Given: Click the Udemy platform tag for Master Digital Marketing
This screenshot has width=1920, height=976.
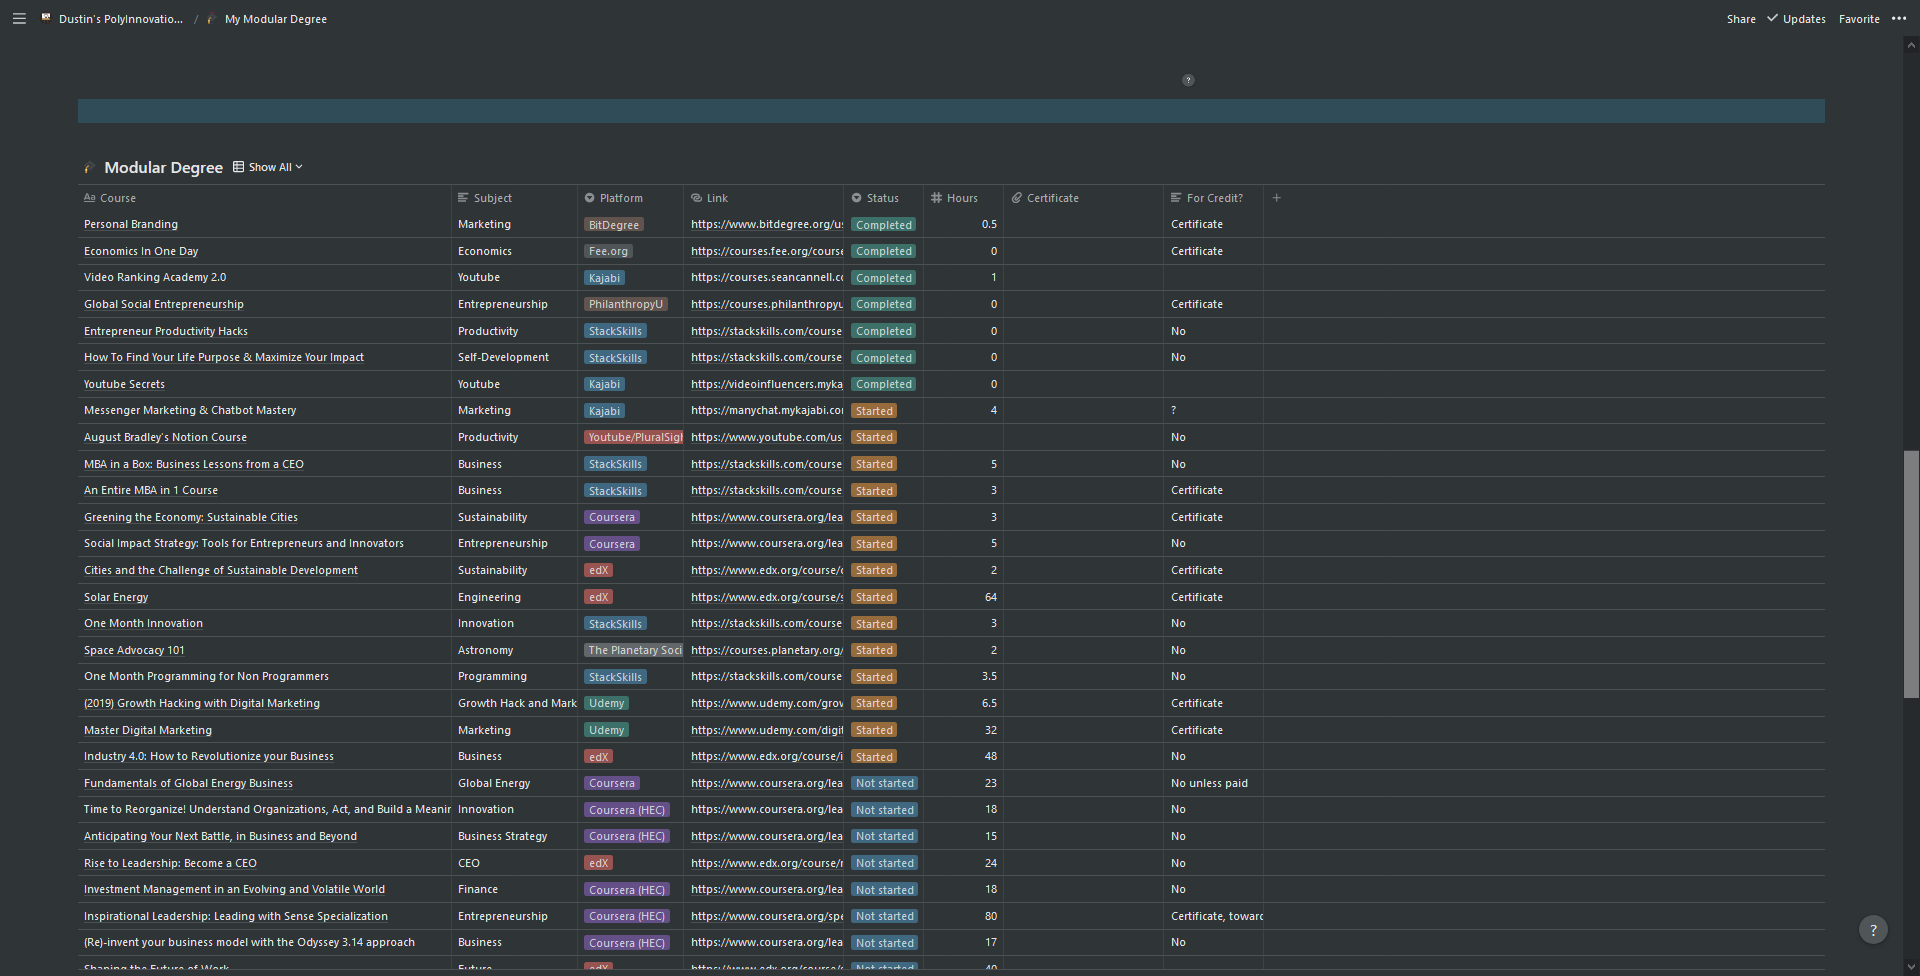Looking at the screenshot, I should point(606,730).
